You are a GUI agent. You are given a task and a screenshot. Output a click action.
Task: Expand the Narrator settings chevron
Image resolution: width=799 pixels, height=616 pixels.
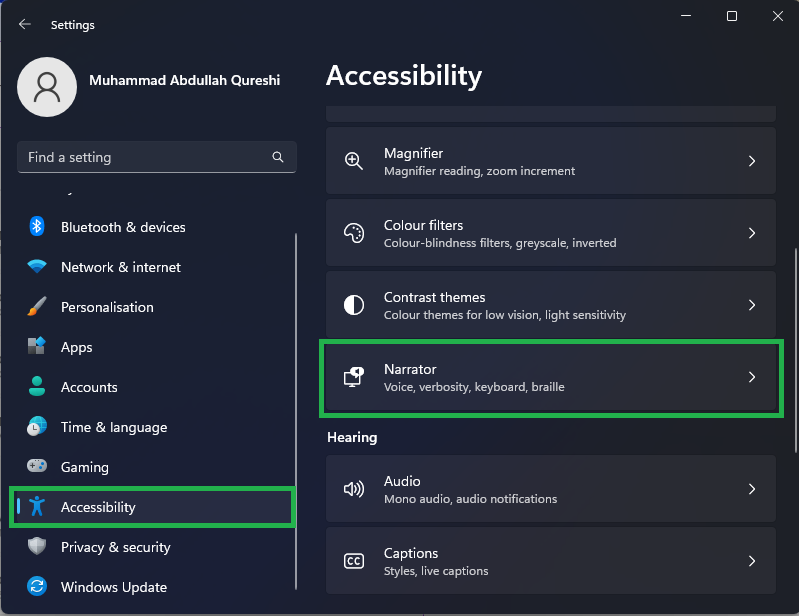pyautogui.click(x=752, y=377)
